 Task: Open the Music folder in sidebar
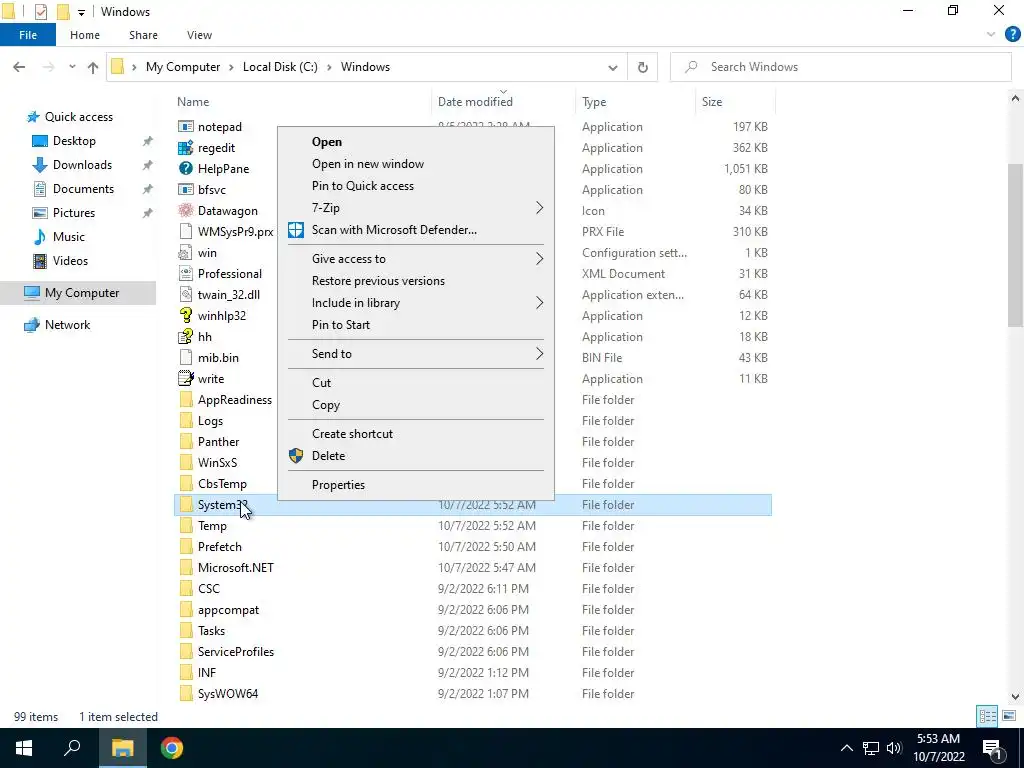click(69, 236)
